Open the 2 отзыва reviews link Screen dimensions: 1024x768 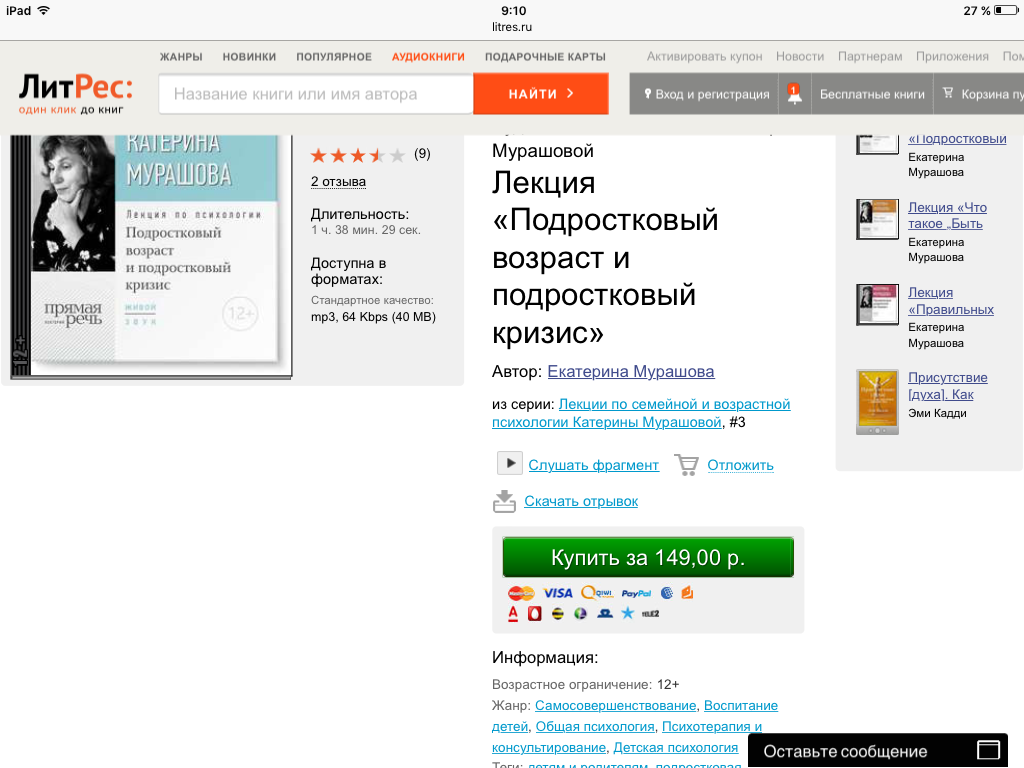point(338,182)
